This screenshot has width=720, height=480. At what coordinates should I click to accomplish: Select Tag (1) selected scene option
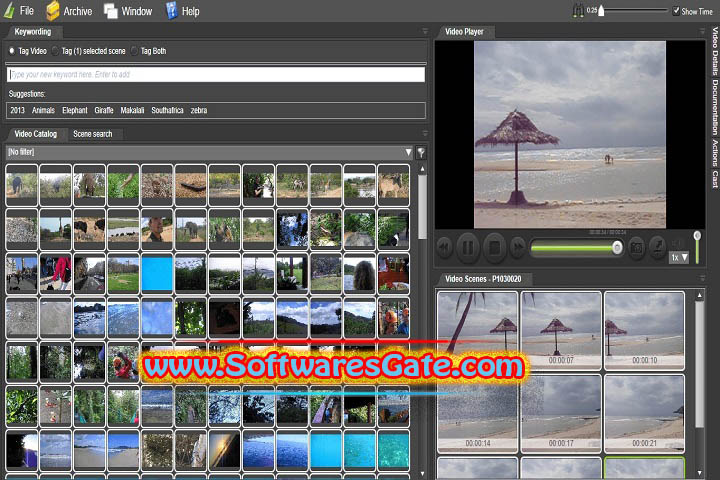pos(55,51)
